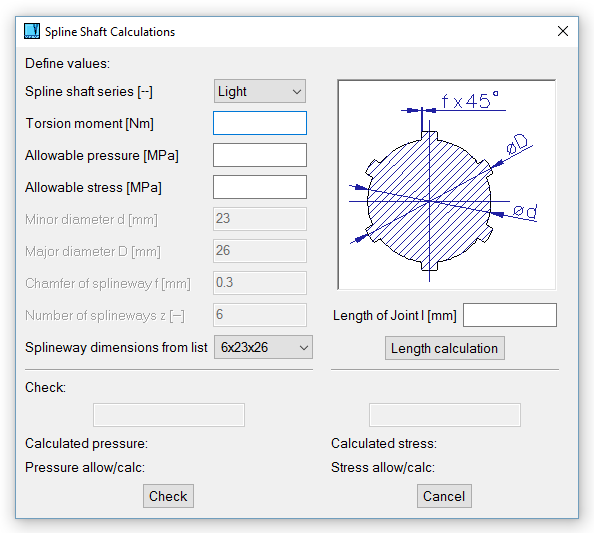Click the Allowable pressure input field

pos(260,155)
